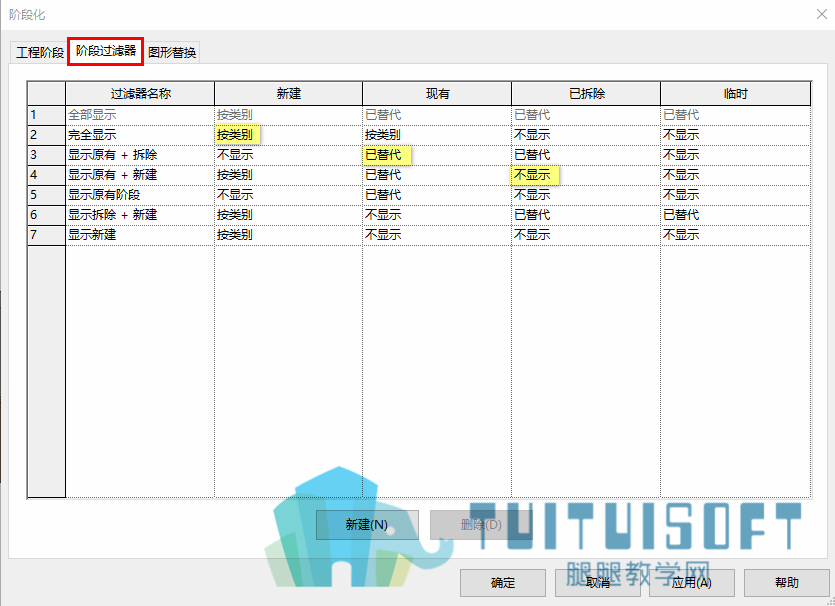Switch to the 工程阶段 tab

click(x=39, y=52)
